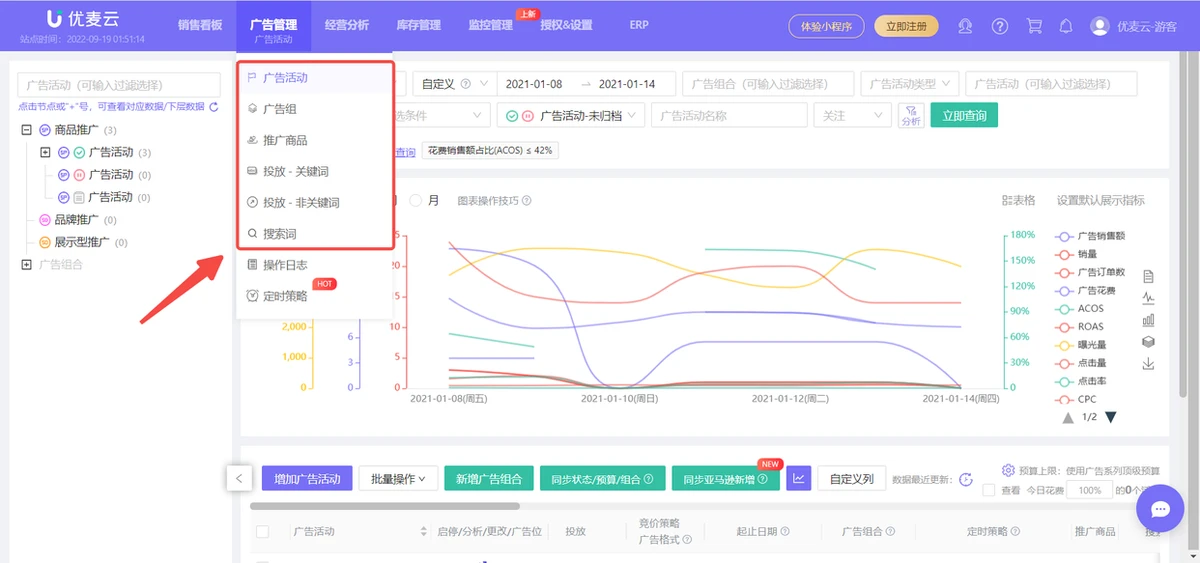The width and height of the screenshot is (1200, 563).
Task: Switch chart to bar graph view
Action: pyautogui.click(x=1148, y=320)
